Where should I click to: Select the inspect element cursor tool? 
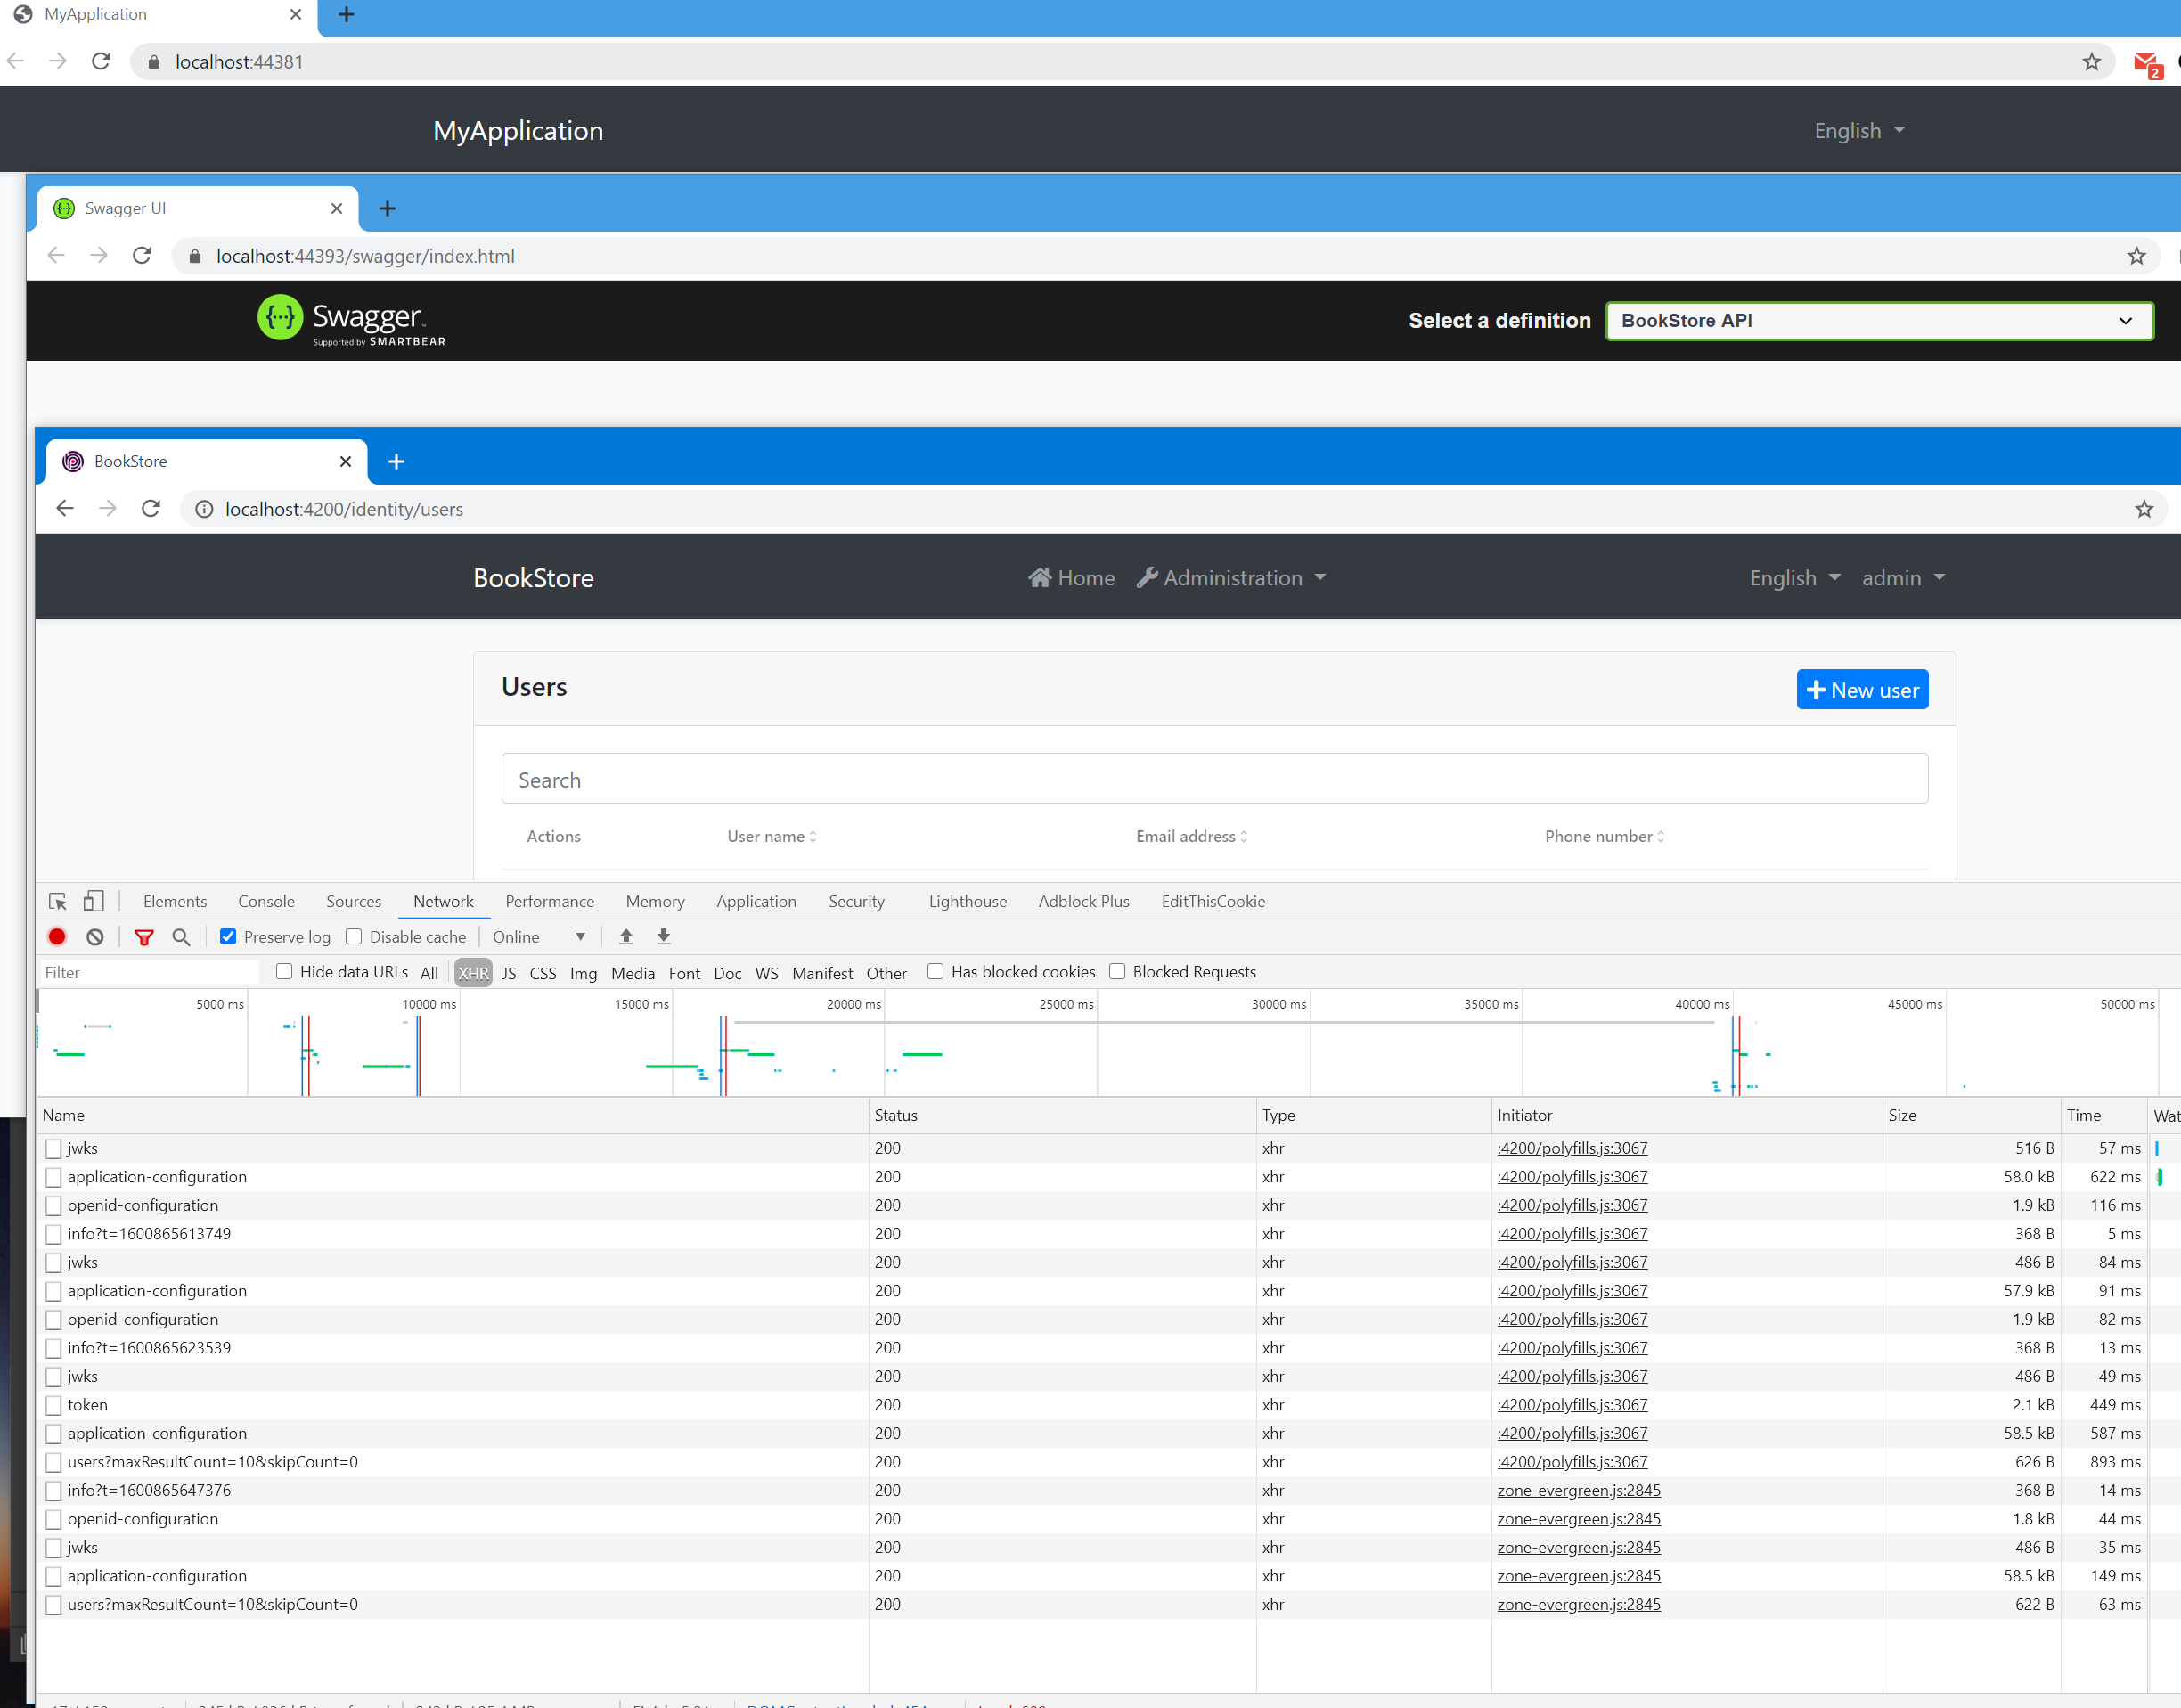point(57,901)
